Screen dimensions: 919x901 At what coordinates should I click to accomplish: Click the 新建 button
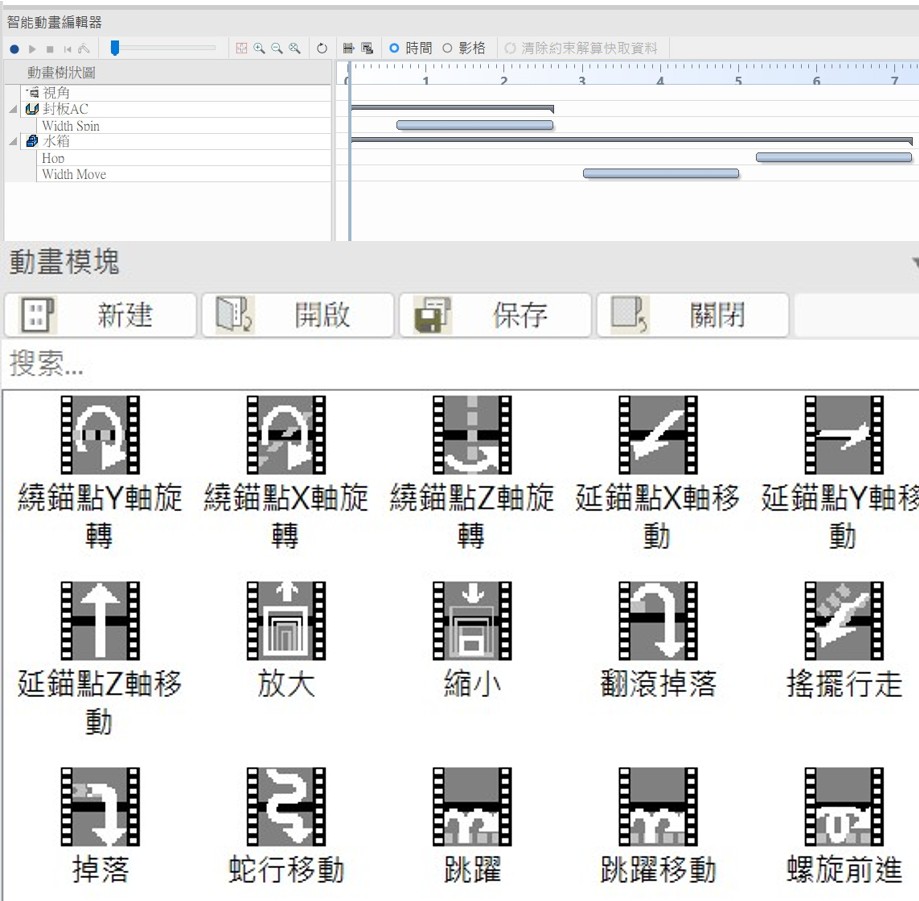click(x=100, y=315)
